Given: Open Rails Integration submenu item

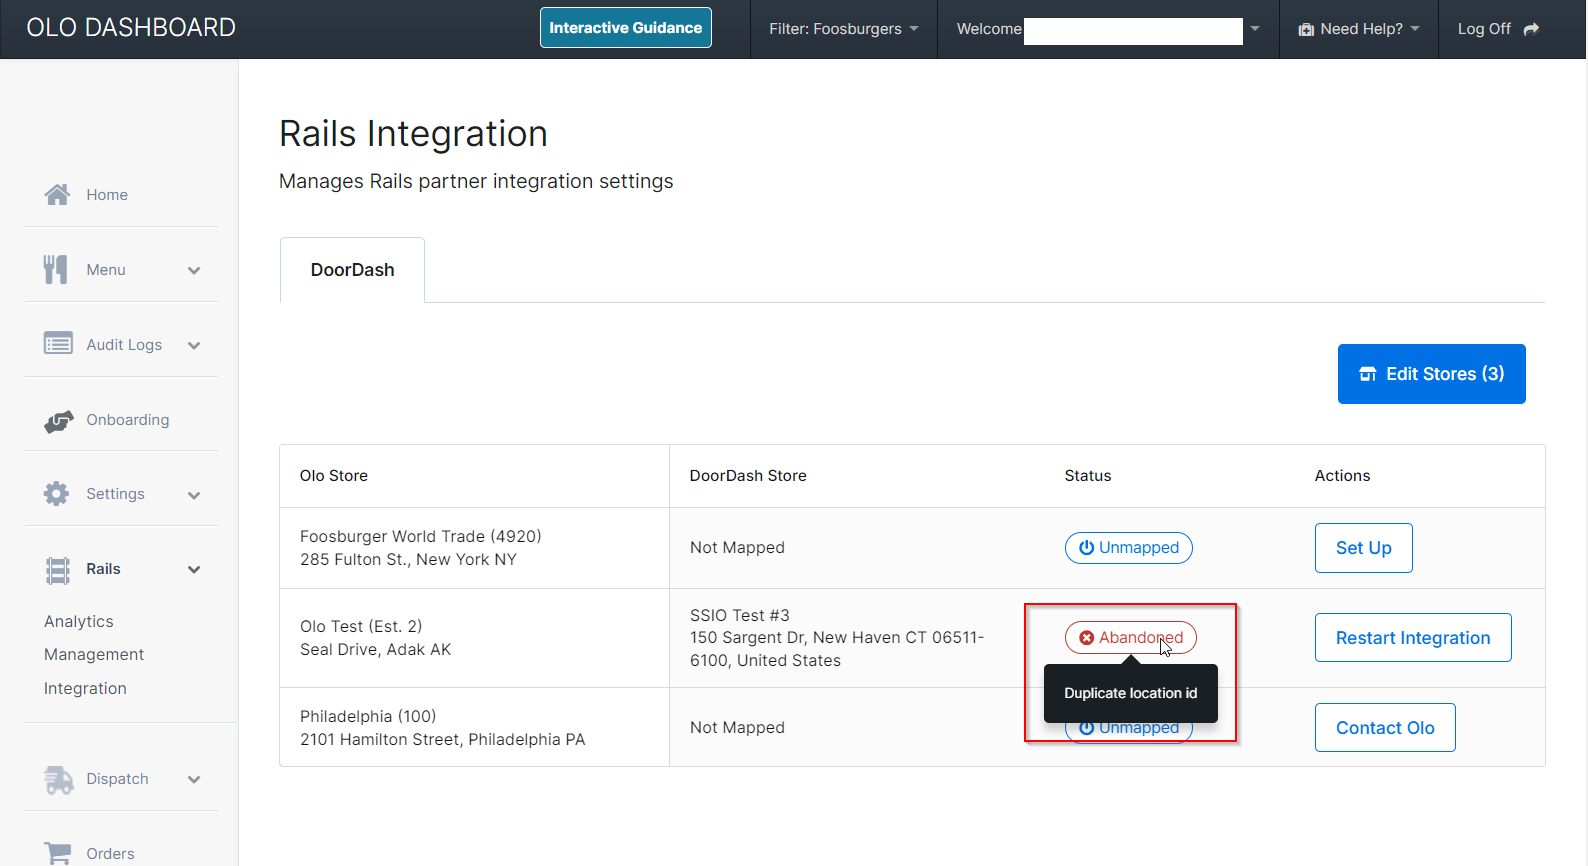Looking at the screenshot, I should (x=85, y=689).
